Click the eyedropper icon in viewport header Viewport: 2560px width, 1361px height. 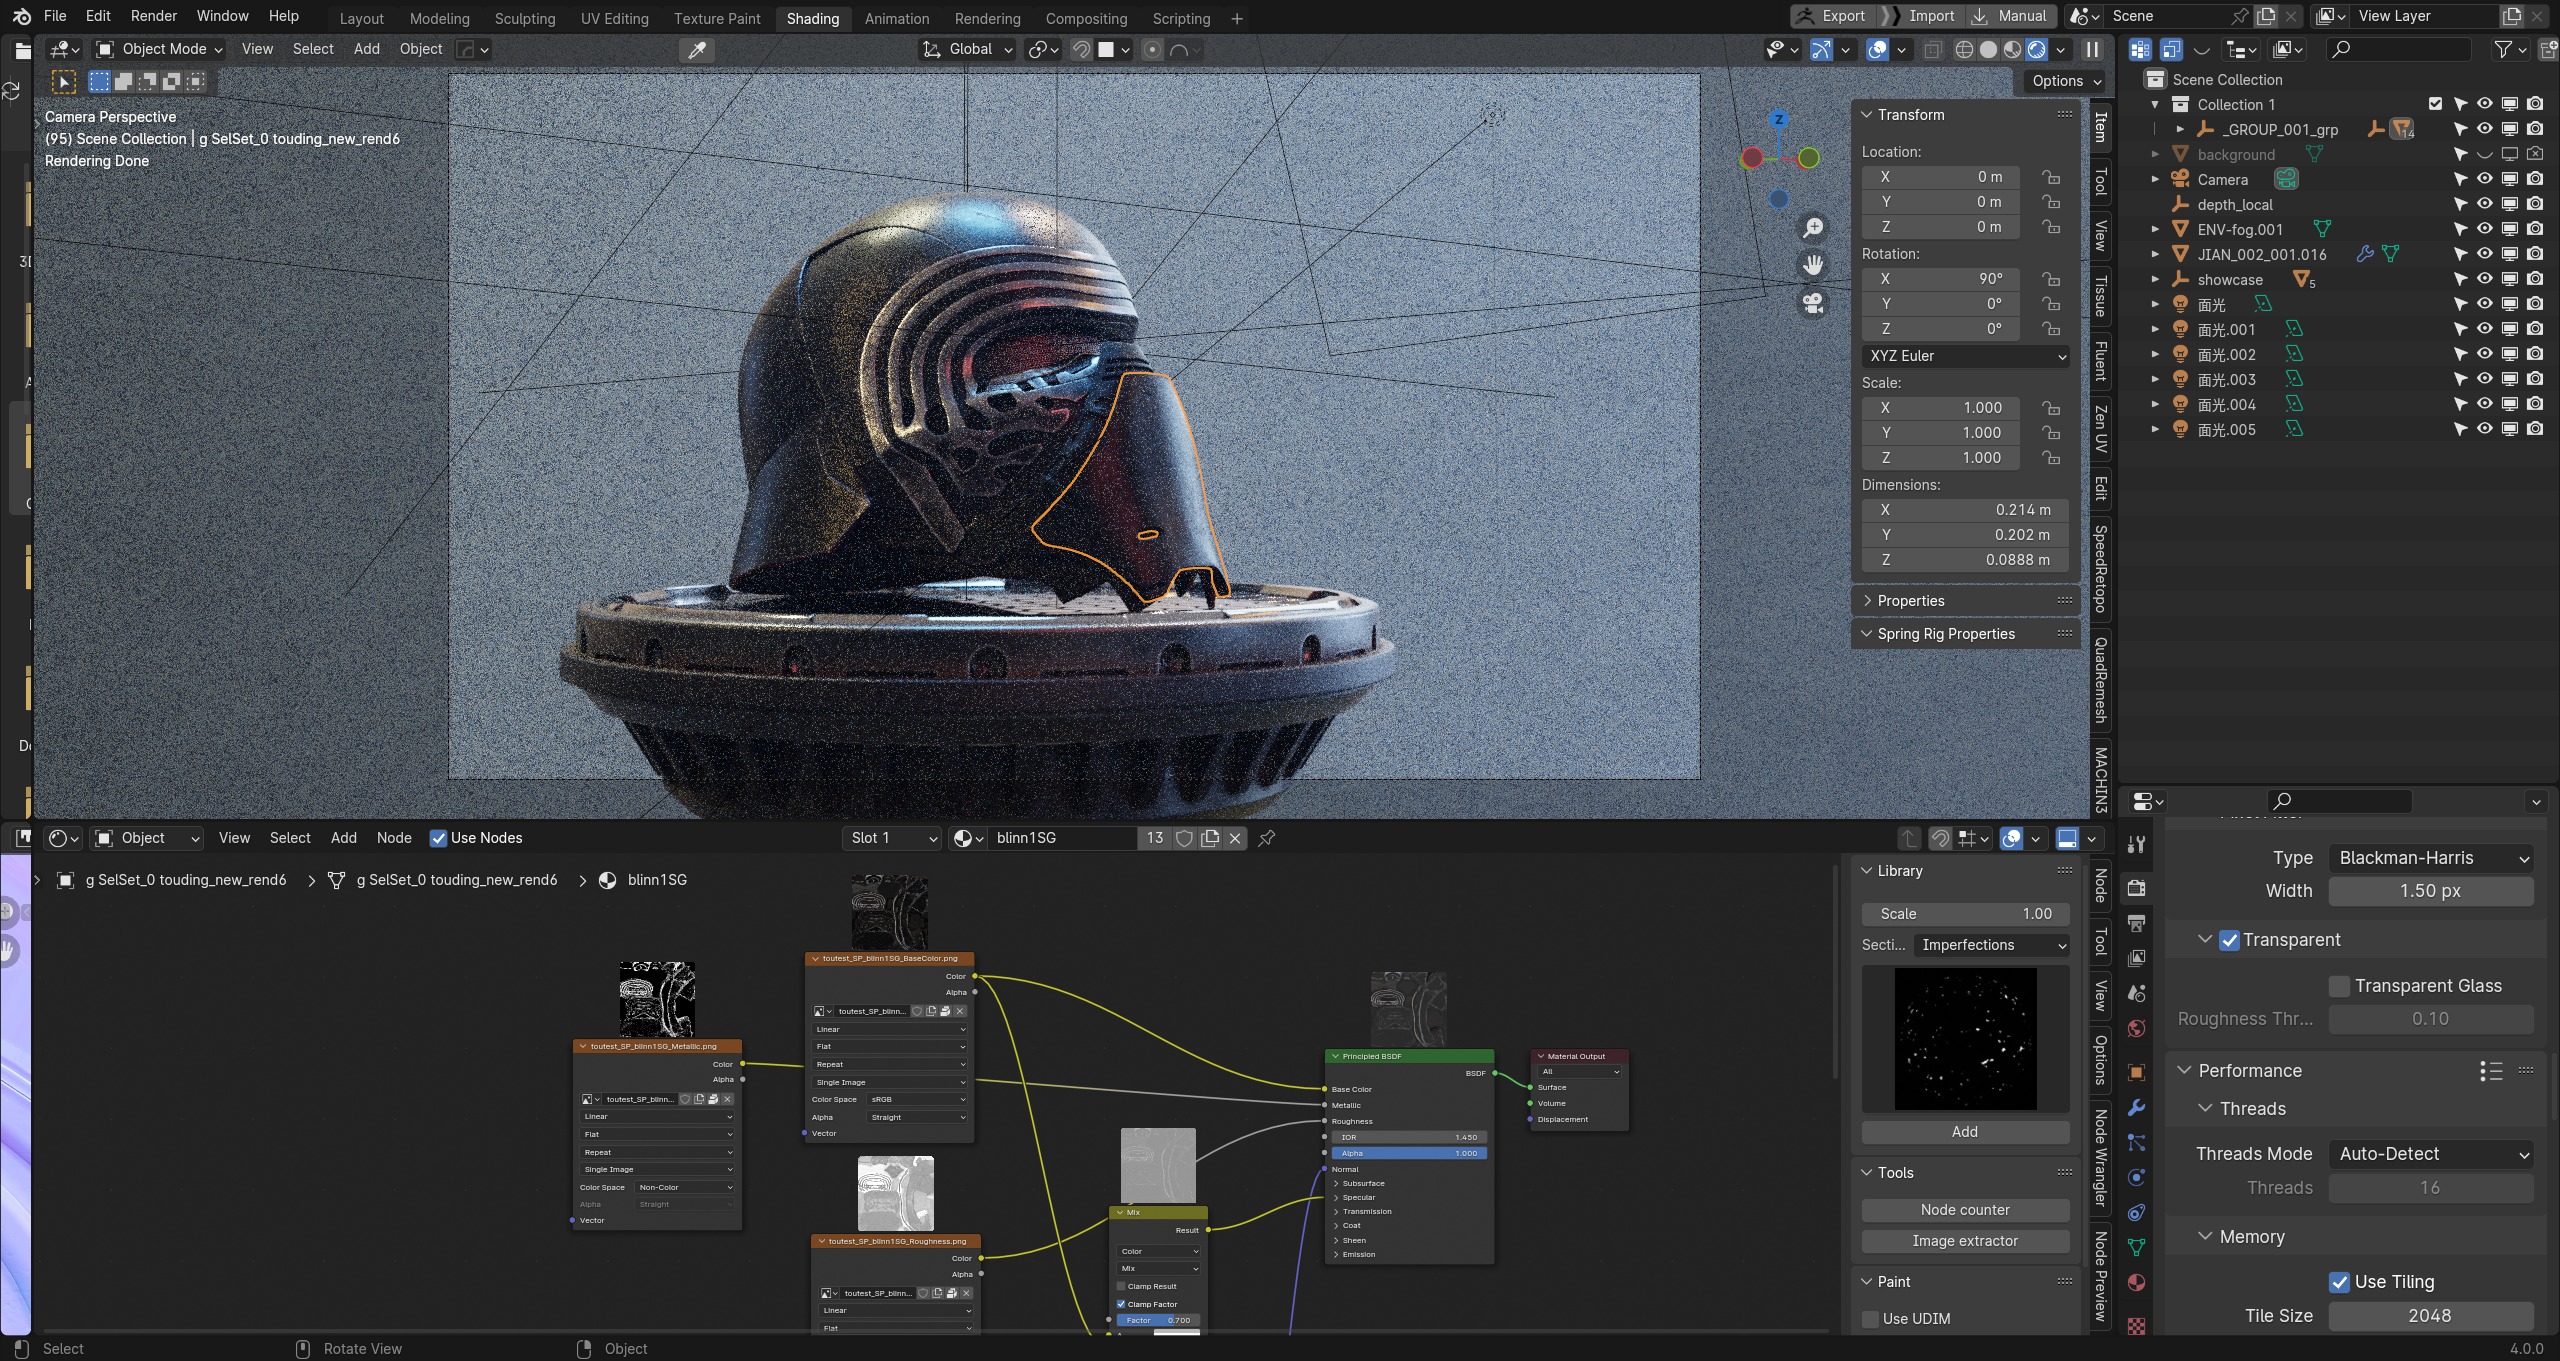697,49
